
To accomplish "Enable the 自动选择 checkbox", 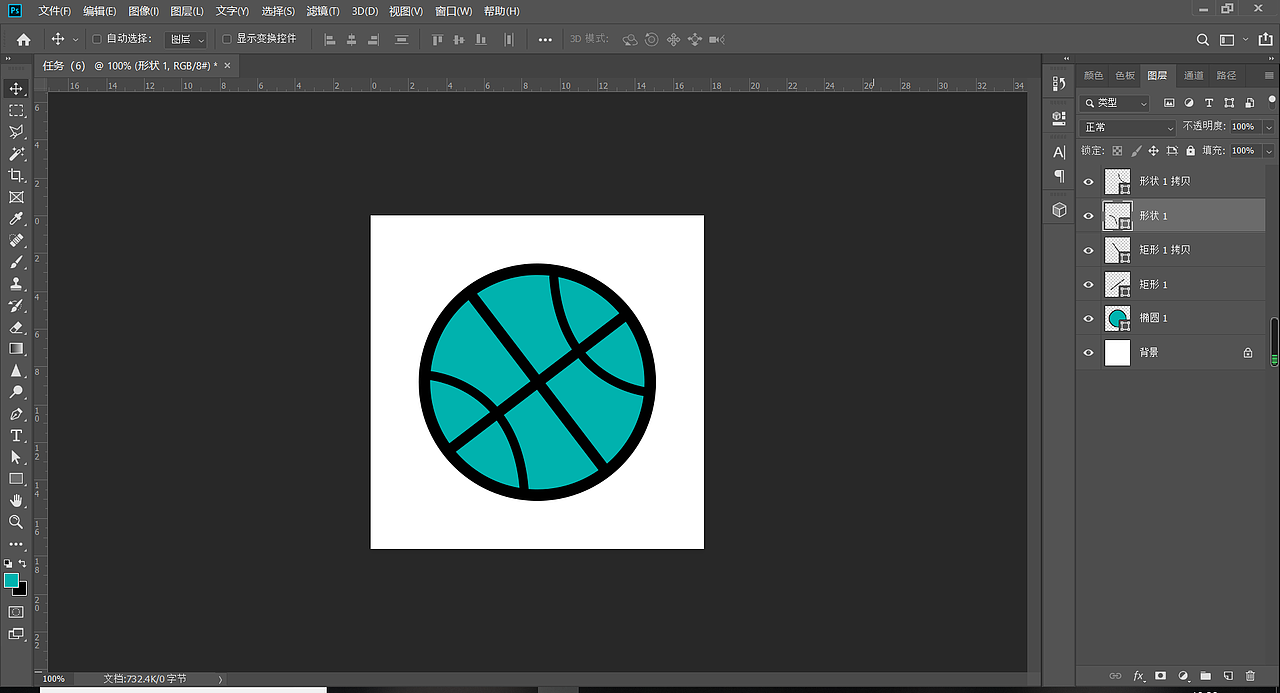I will coord(97,39).
